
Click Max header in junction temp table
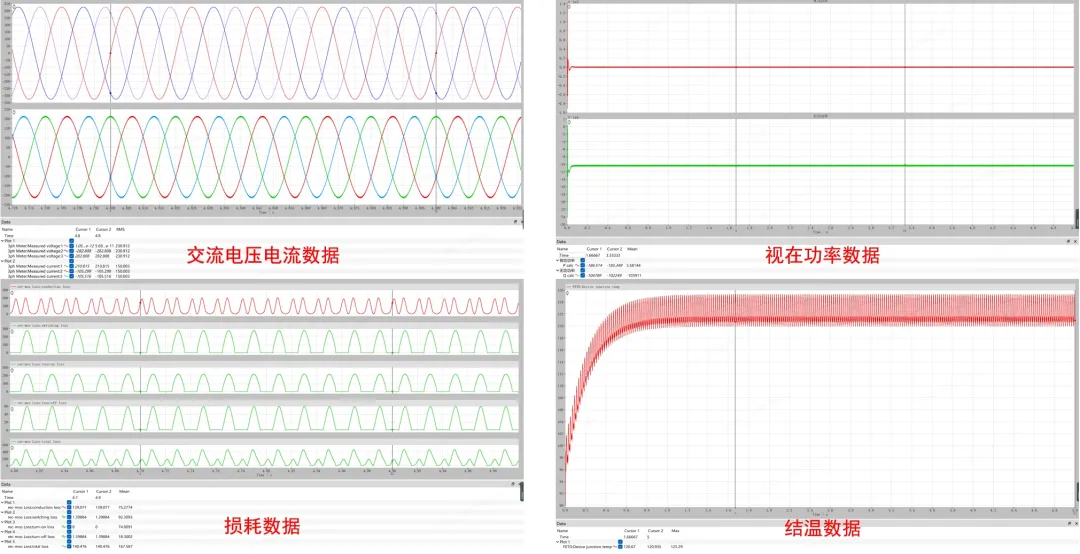(676, 530)
